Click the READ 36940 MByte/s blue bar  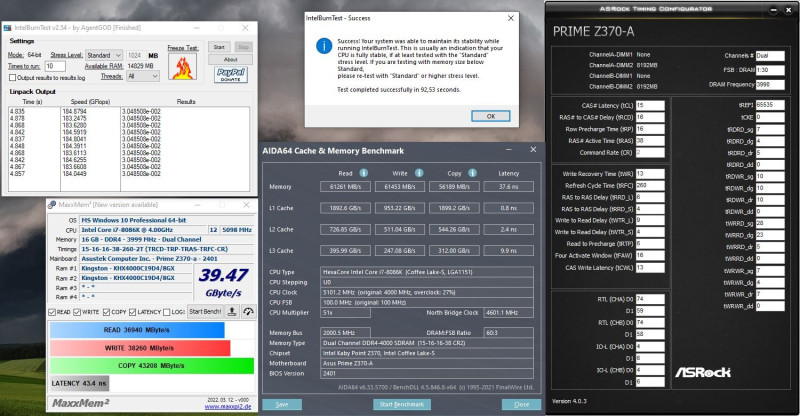137,330
